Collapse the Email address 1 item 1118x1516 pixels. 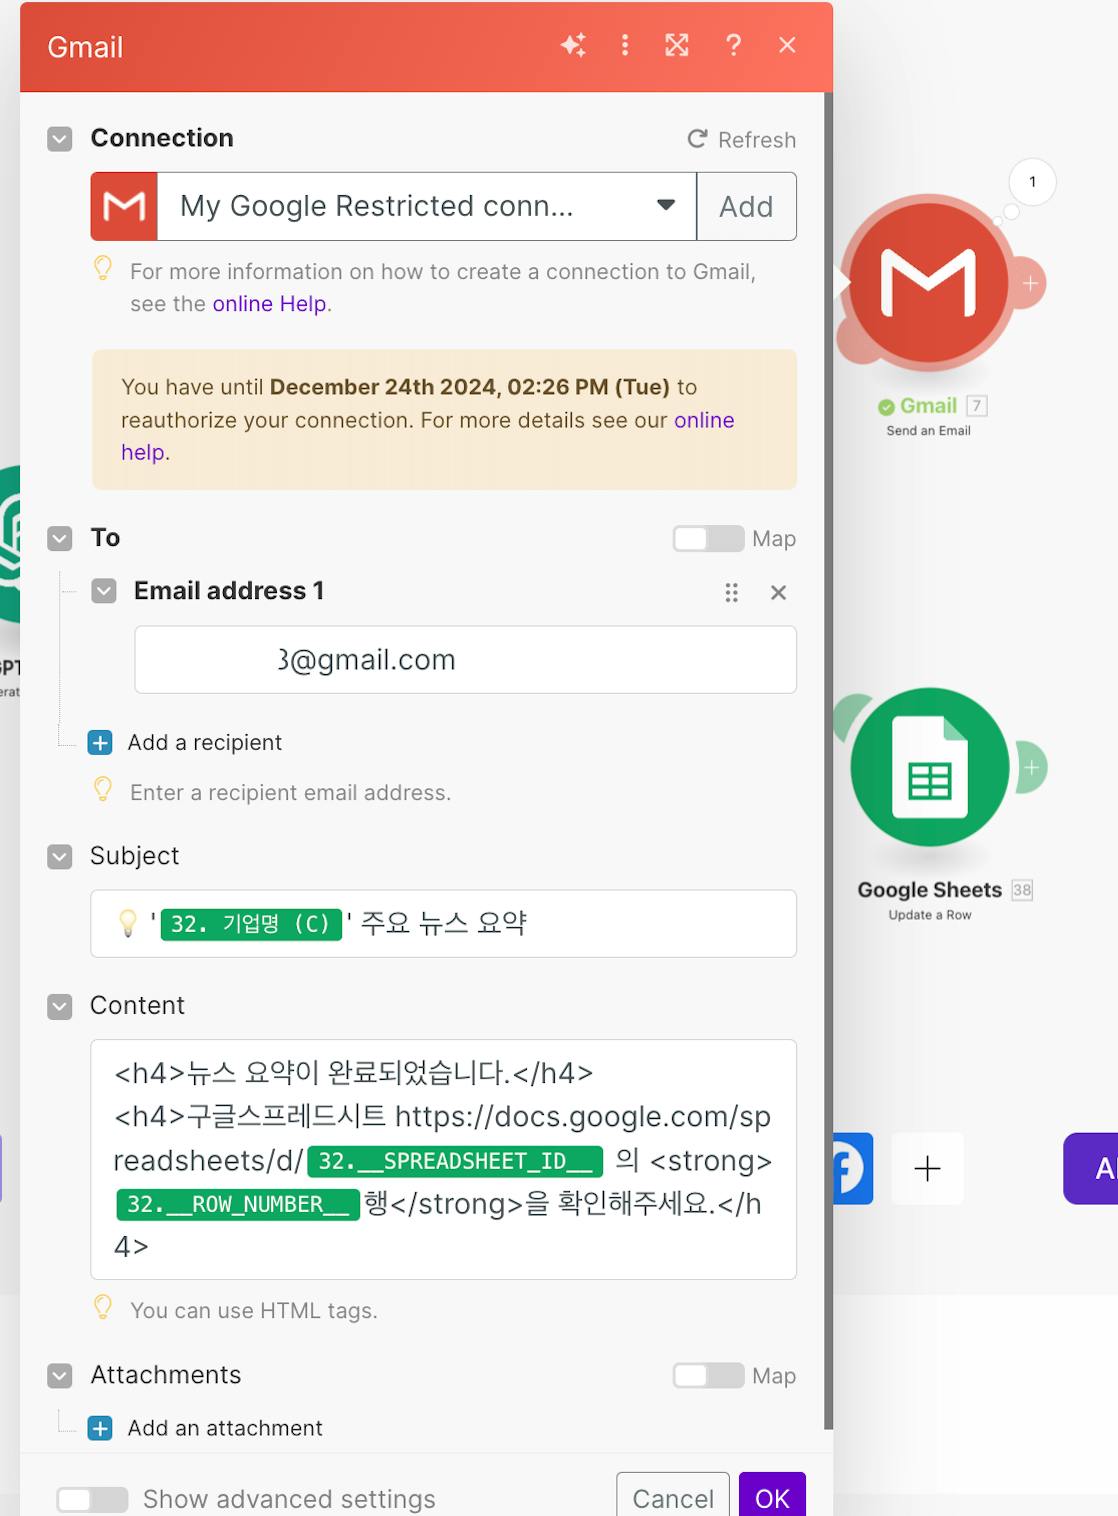(104, 591)
